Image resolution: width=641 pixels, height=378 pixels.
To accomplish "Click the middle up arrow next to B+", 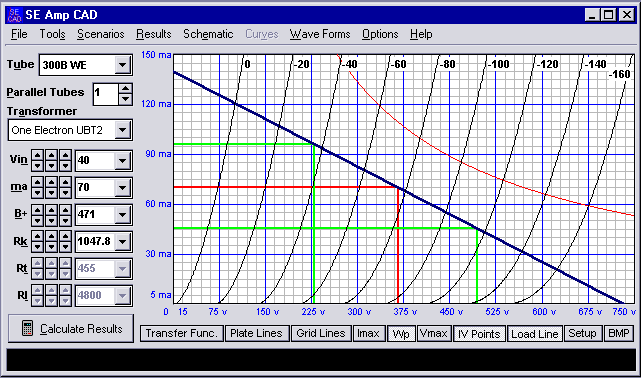I will (x=51, y=210).
